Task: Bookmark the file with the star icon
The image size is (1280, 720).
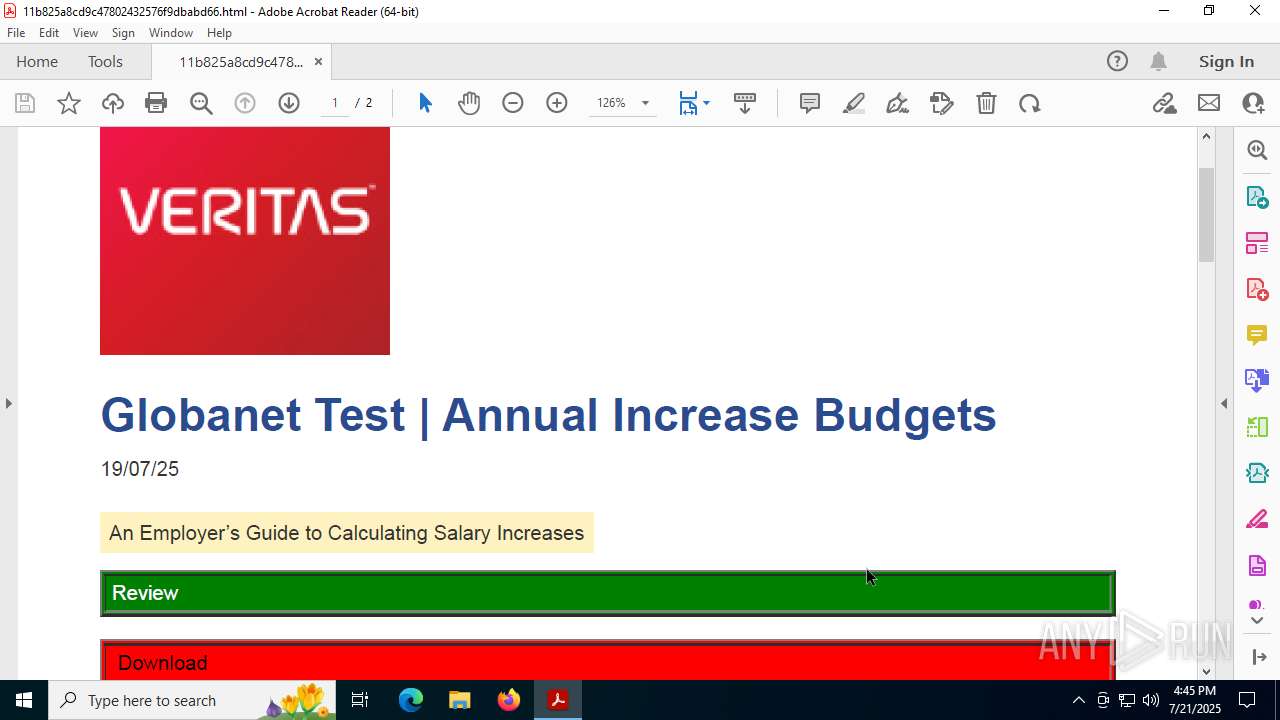Action: tap(69, 103)
